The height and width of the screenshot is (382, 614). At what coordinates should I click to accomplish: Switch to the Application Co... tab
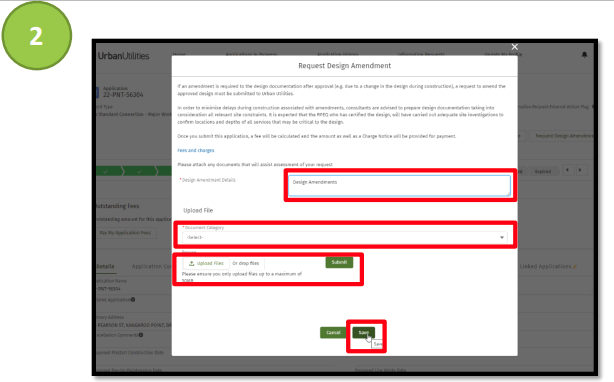[x=152, y=267]
